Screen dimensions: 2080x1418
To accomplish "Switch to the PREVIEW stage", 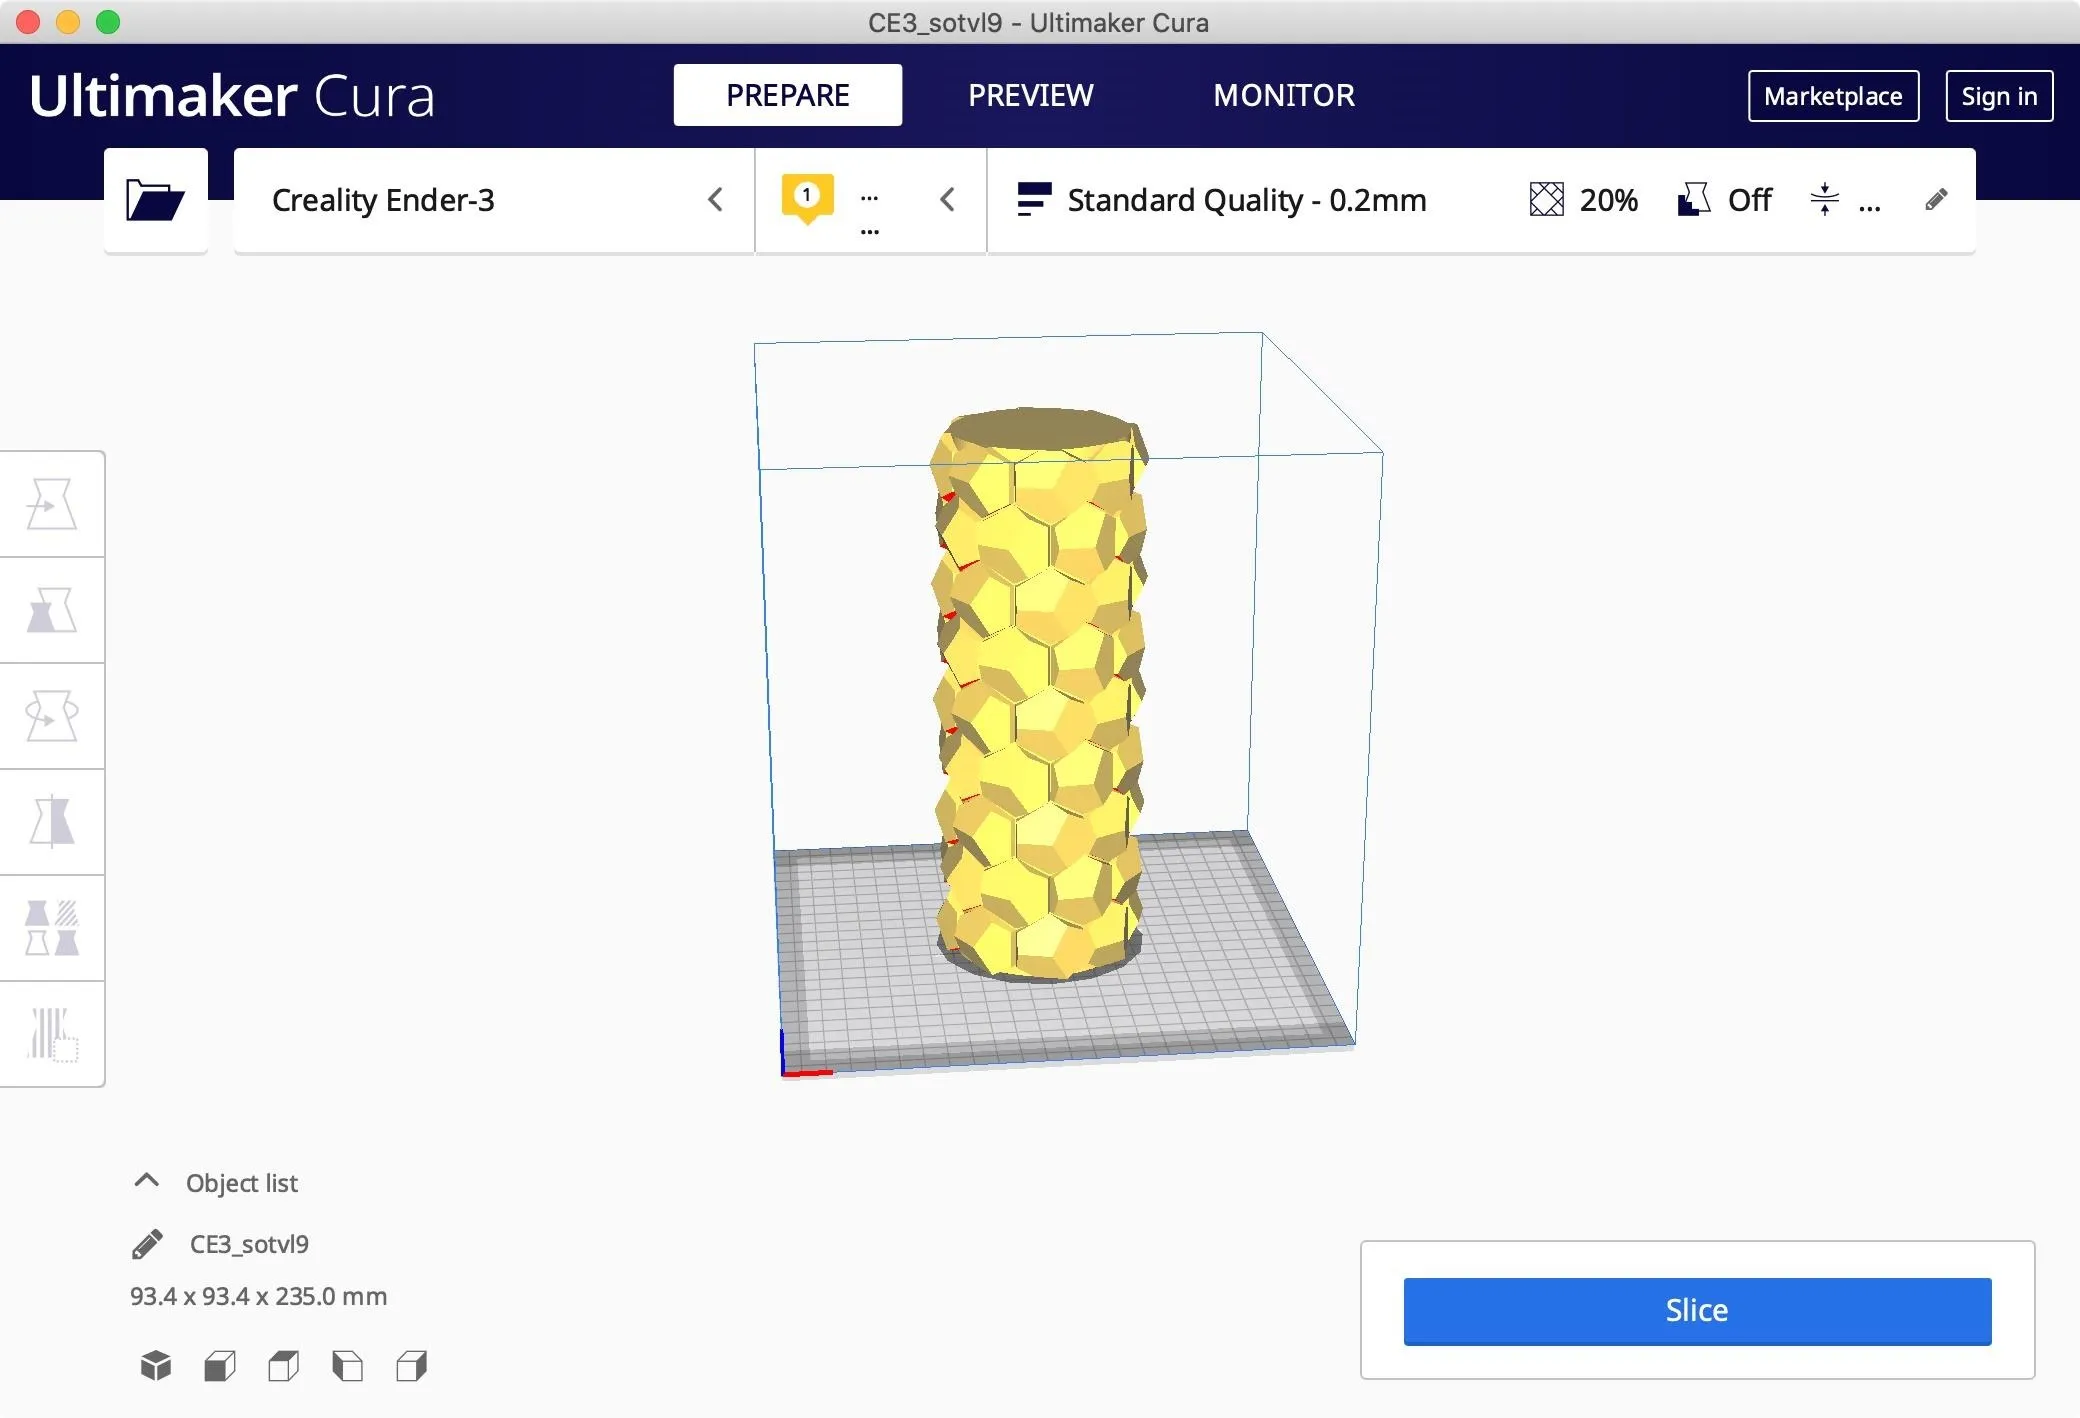I will point(1031,95).
